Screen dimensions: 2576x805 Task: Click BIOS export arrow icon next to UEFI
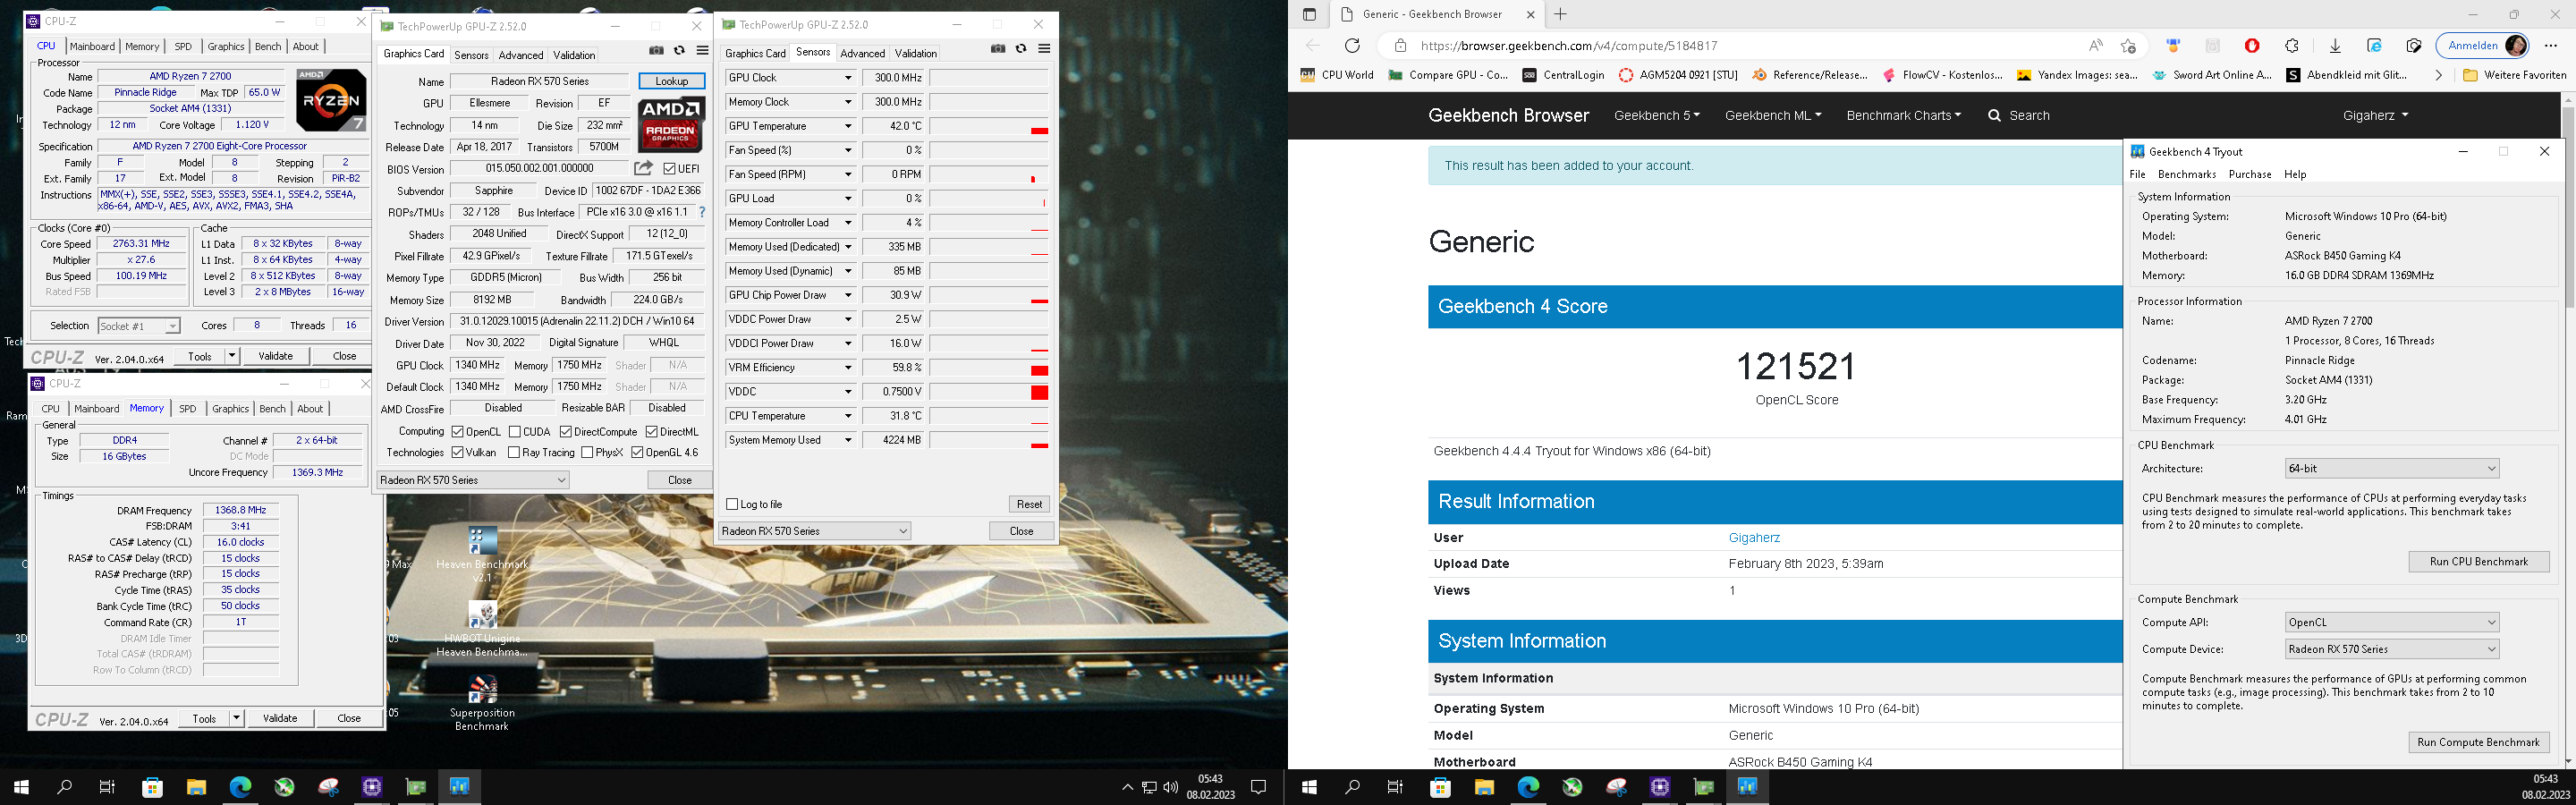tap(643, 168)
